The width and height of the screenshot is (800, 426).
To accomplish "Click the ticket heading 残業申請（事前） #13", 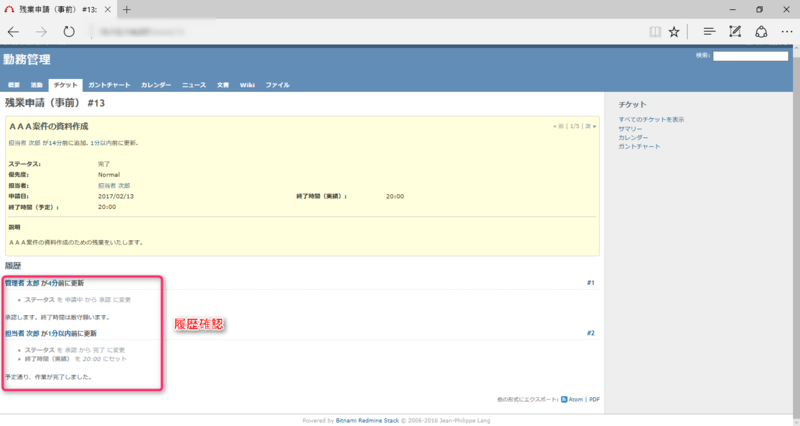I will coord(55,103).
